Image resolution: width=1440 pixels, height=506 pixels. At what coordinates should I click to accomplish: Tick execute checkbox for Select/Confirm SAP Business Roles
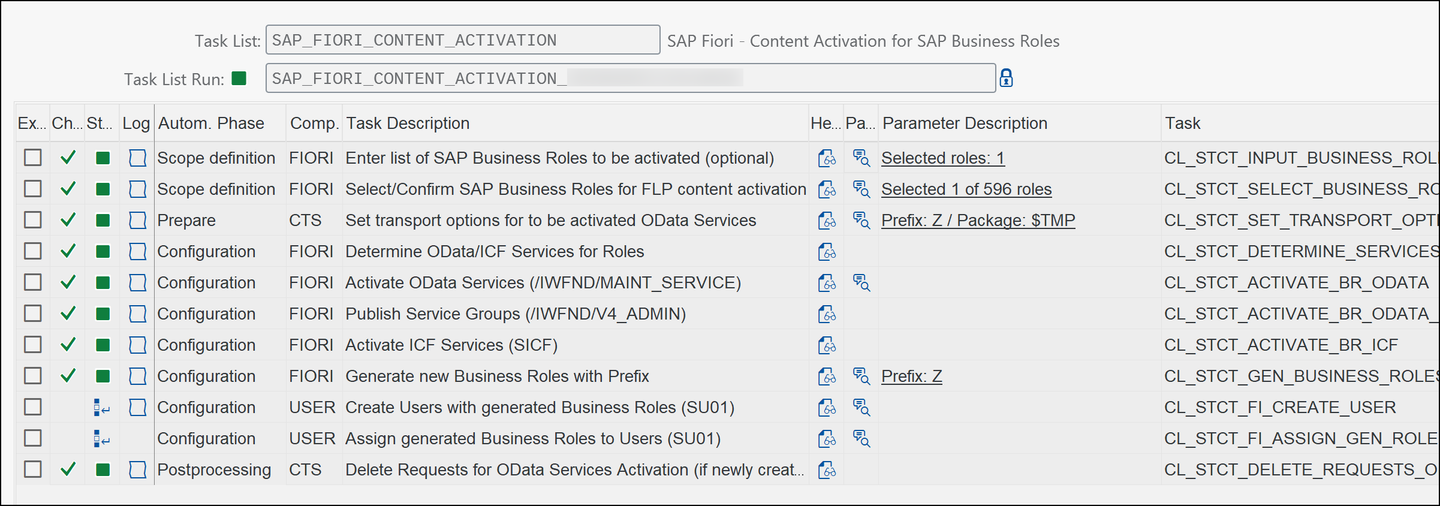33,189
